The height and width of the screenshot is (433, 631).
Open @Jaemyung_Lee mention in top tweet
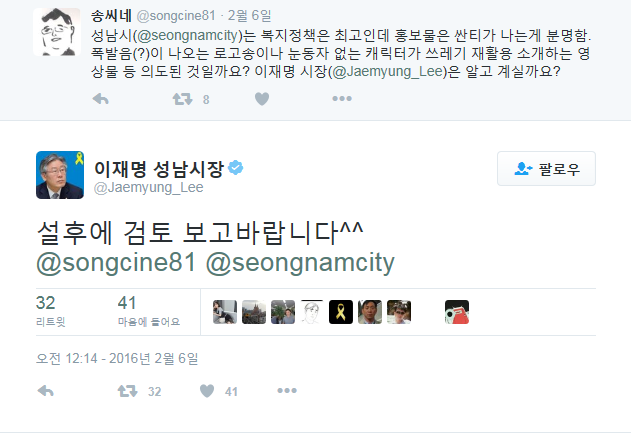click(388, 71)
